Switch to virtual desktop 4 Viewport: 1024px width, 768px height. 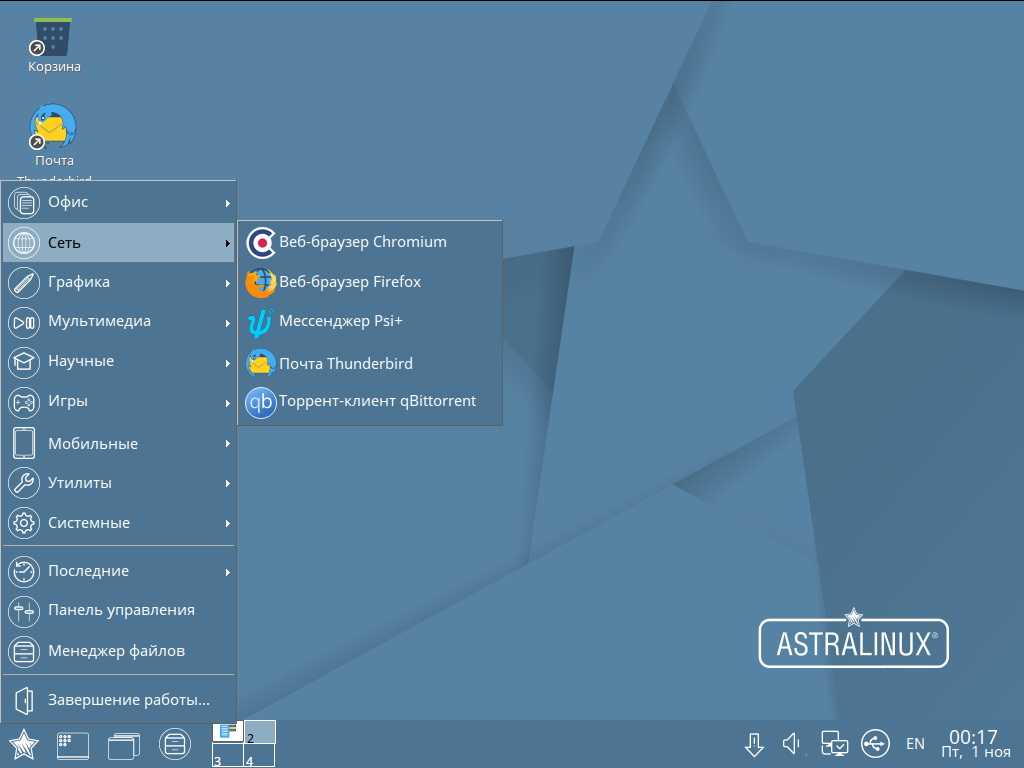[x=260, y=758]
